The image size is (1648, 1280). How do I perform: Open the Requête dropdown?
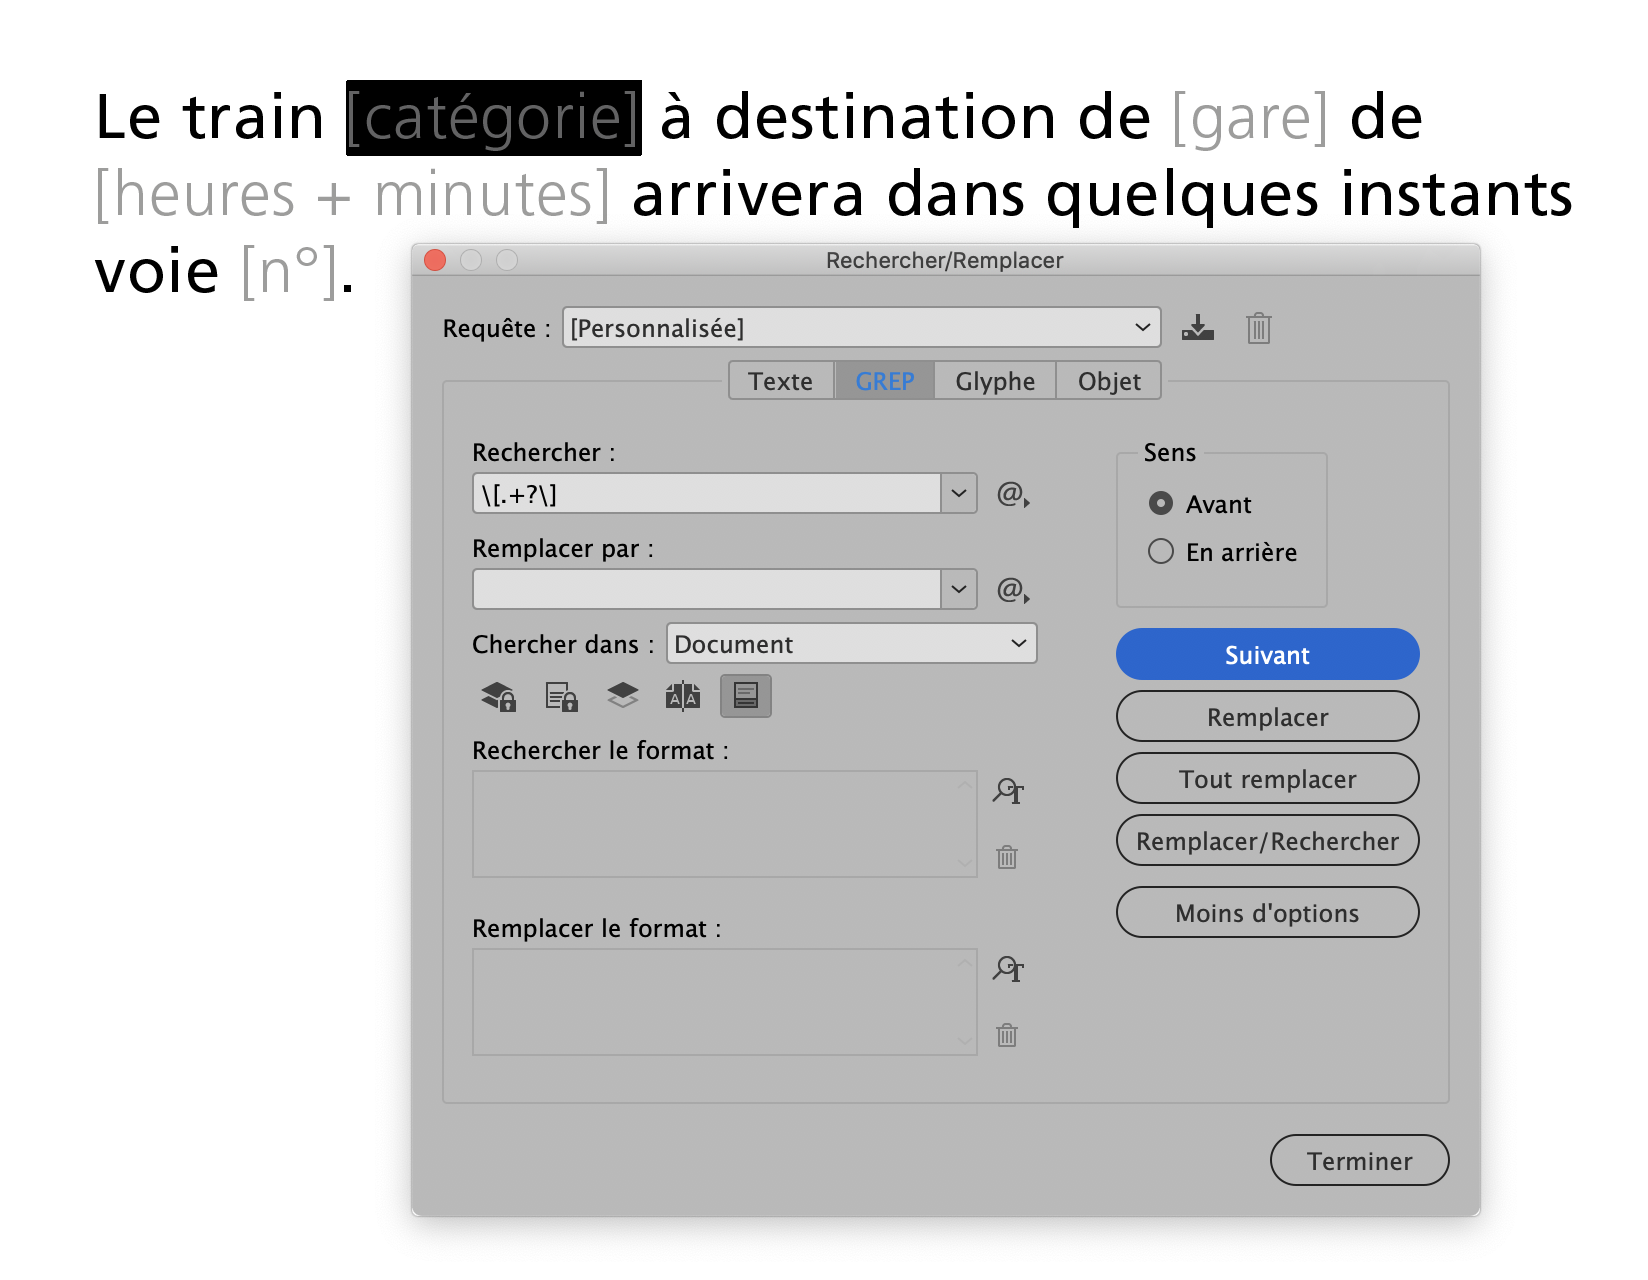tap(862, 328)
